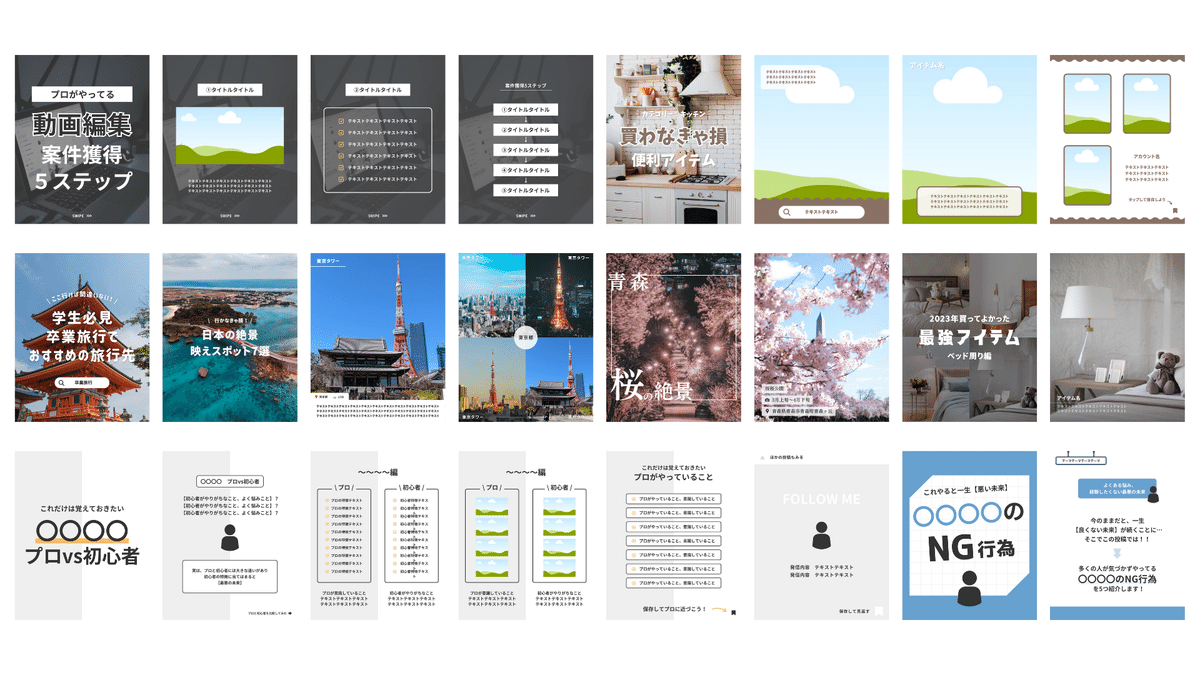The height and width of the screenshot is (675, 1200).
Task: Click first checkbox in ②タイトルタイトル checklist
Action: [341, 121]
